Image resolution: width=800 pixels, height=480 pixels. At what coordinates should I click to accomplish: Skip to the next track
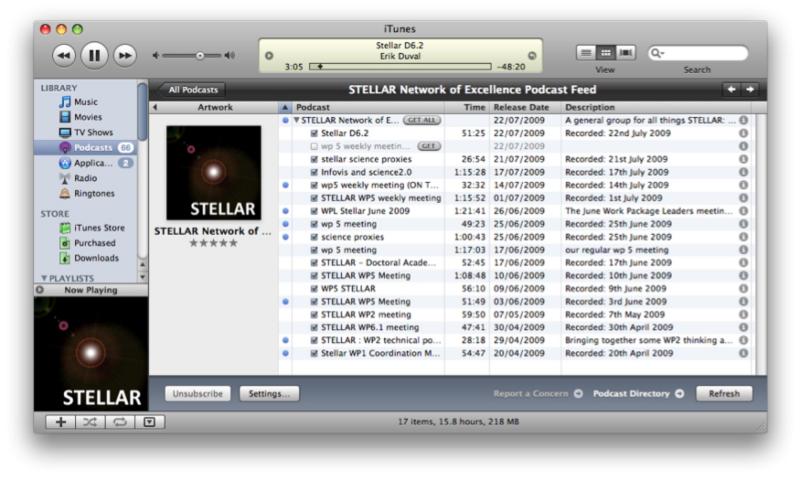coord(124,55)
